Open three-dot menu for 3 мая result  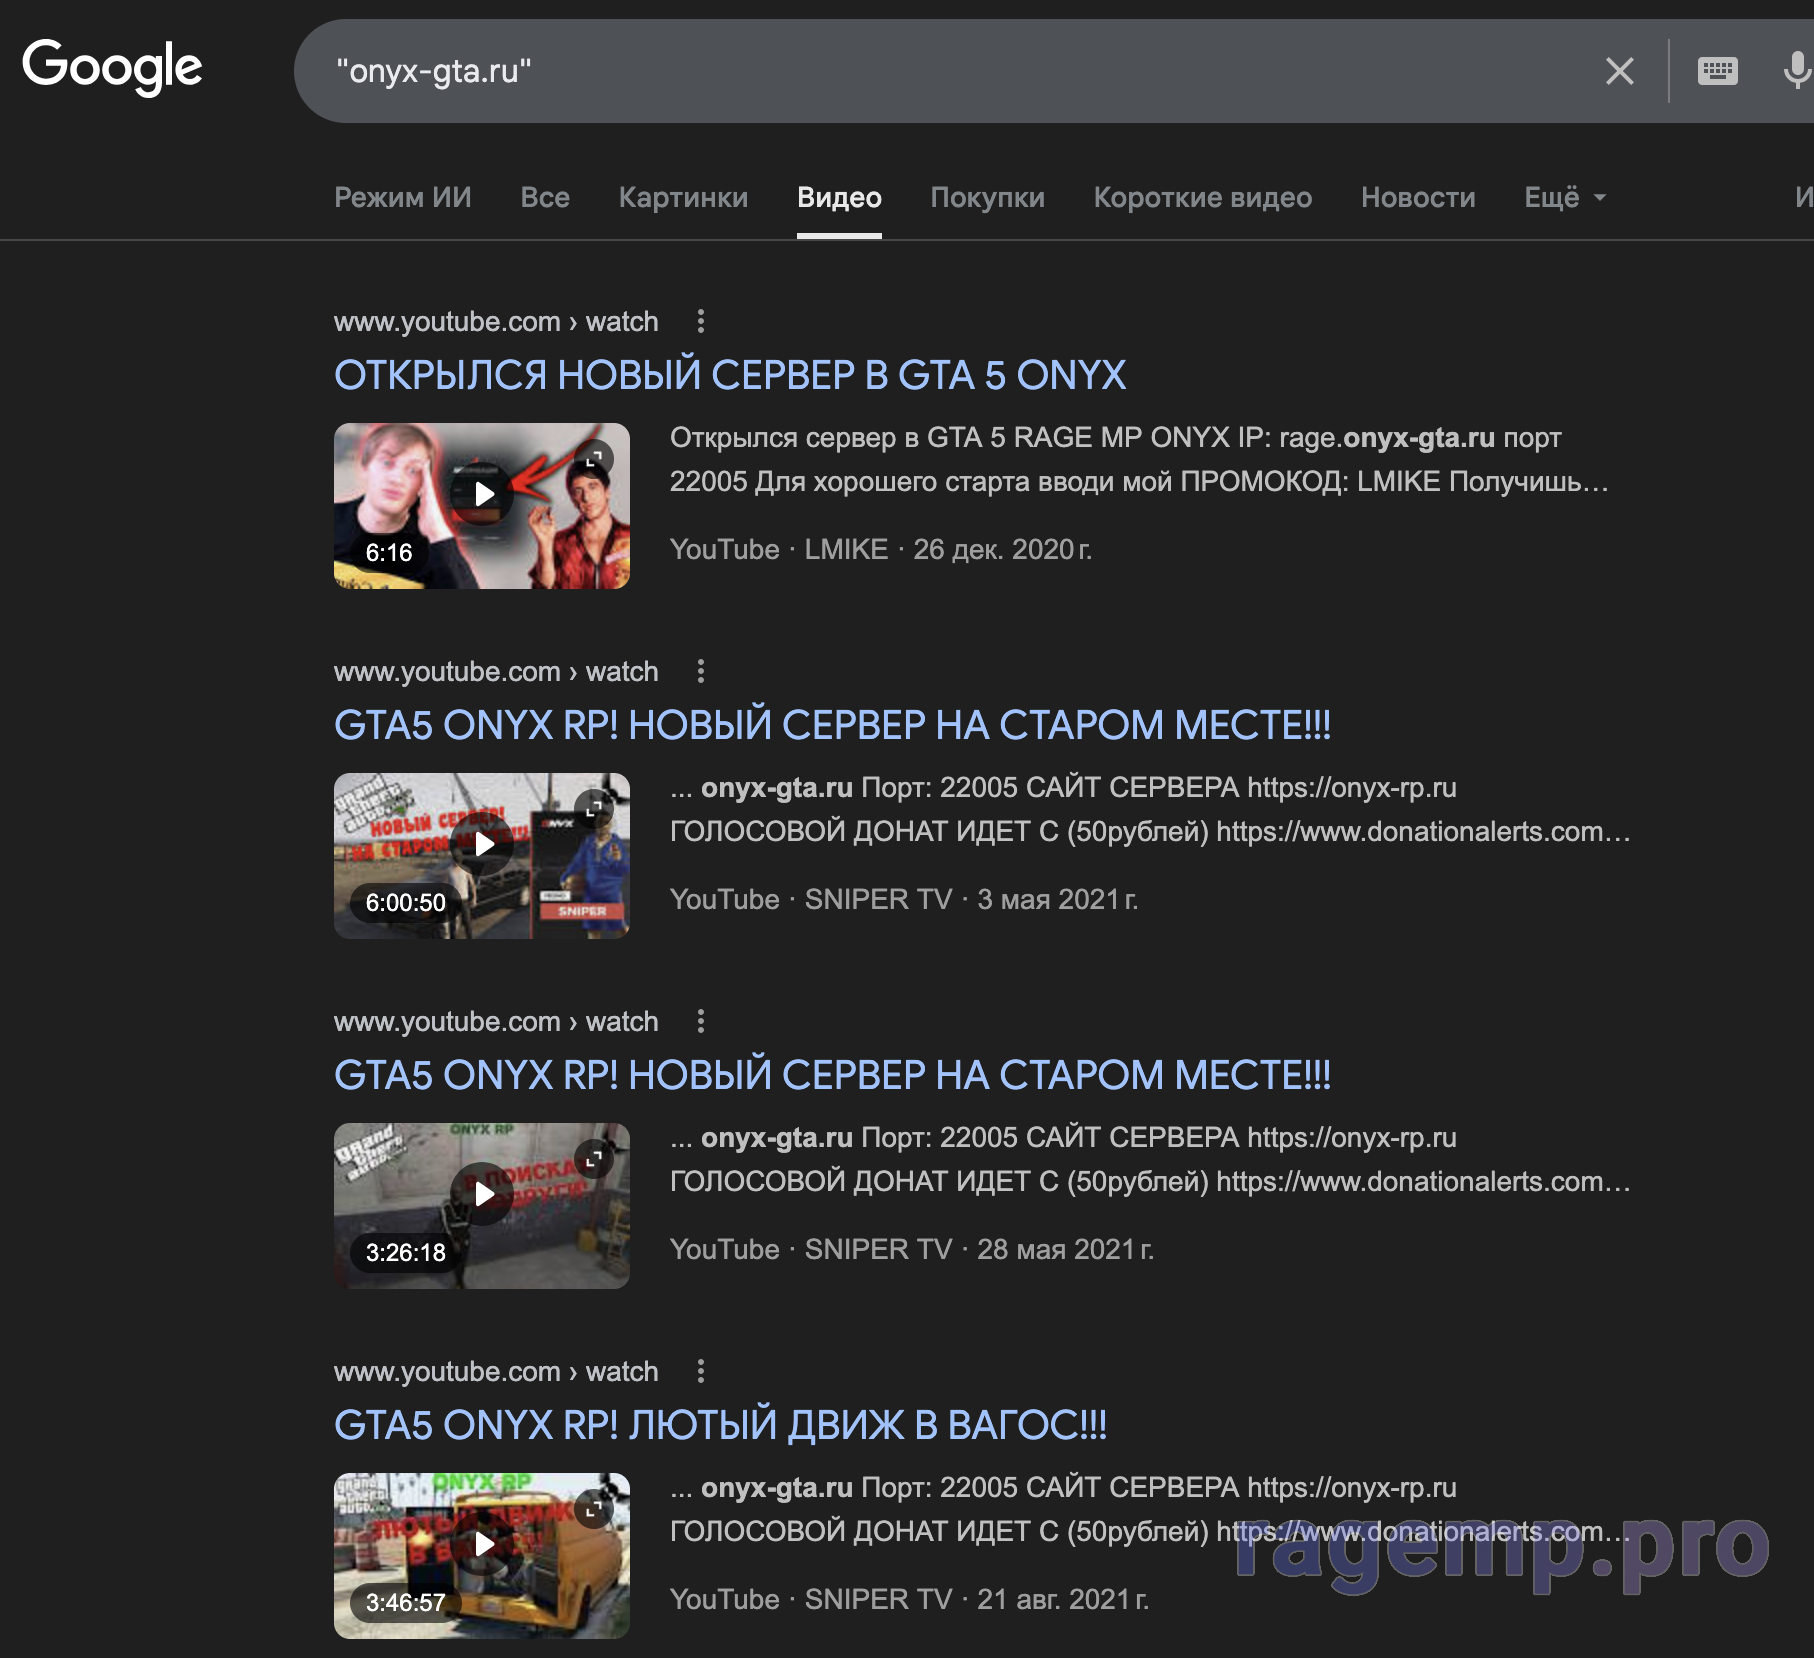click(x=700, y=672)
